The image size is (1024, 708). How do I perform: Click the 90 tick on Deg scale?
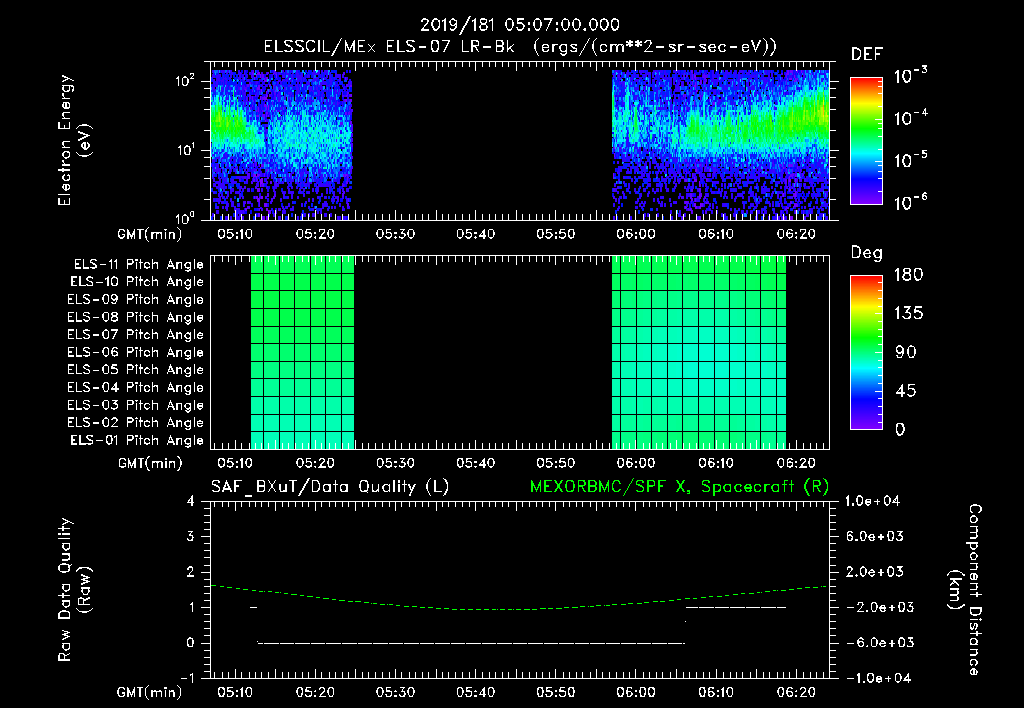coord(906,353)
